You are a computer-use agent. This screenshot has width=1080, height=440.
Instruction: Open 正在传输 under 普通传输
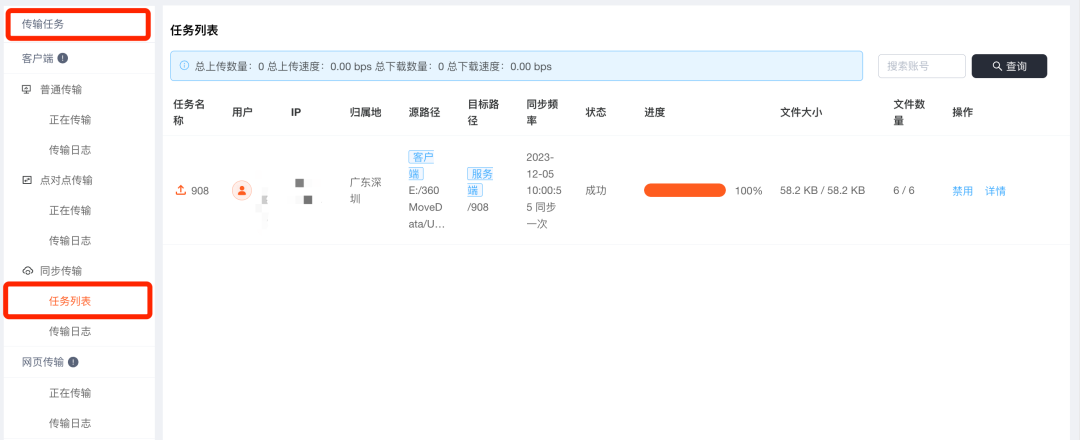[x=70, y=120]
